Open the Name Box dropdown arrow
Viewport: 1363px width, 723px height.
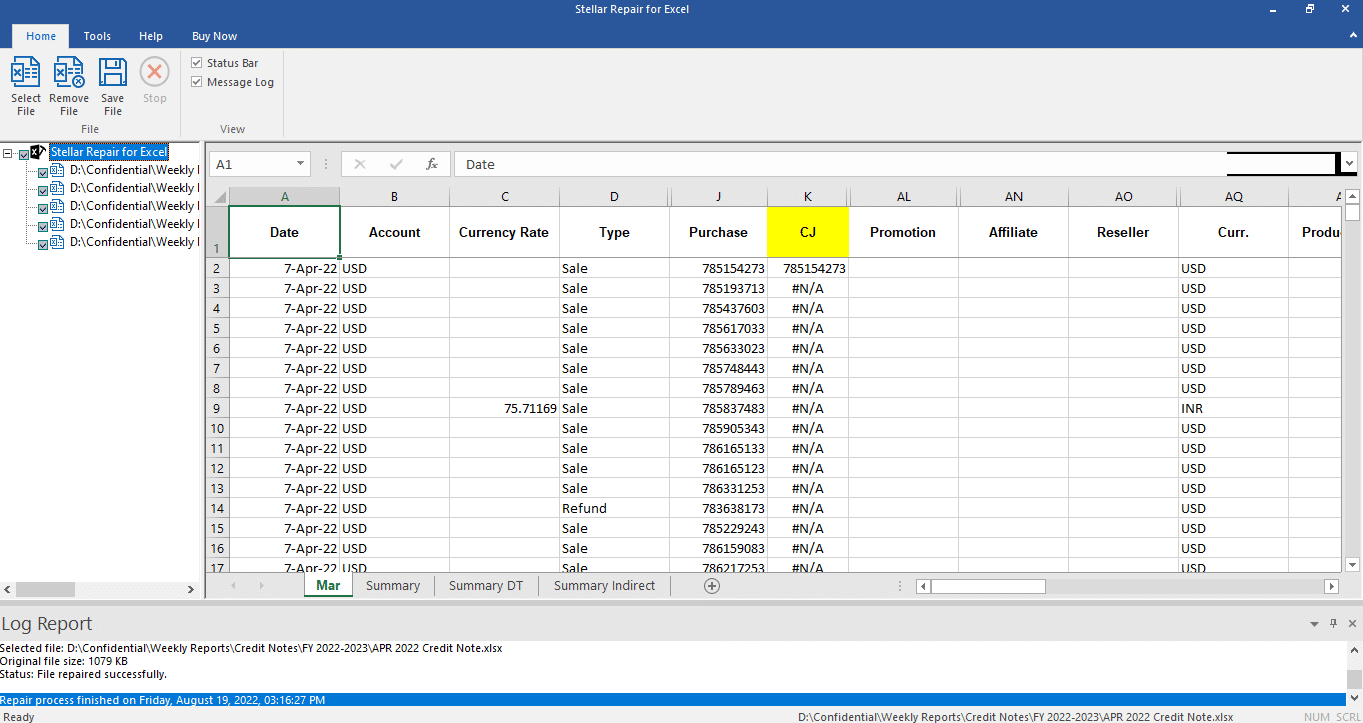(300, 164)
